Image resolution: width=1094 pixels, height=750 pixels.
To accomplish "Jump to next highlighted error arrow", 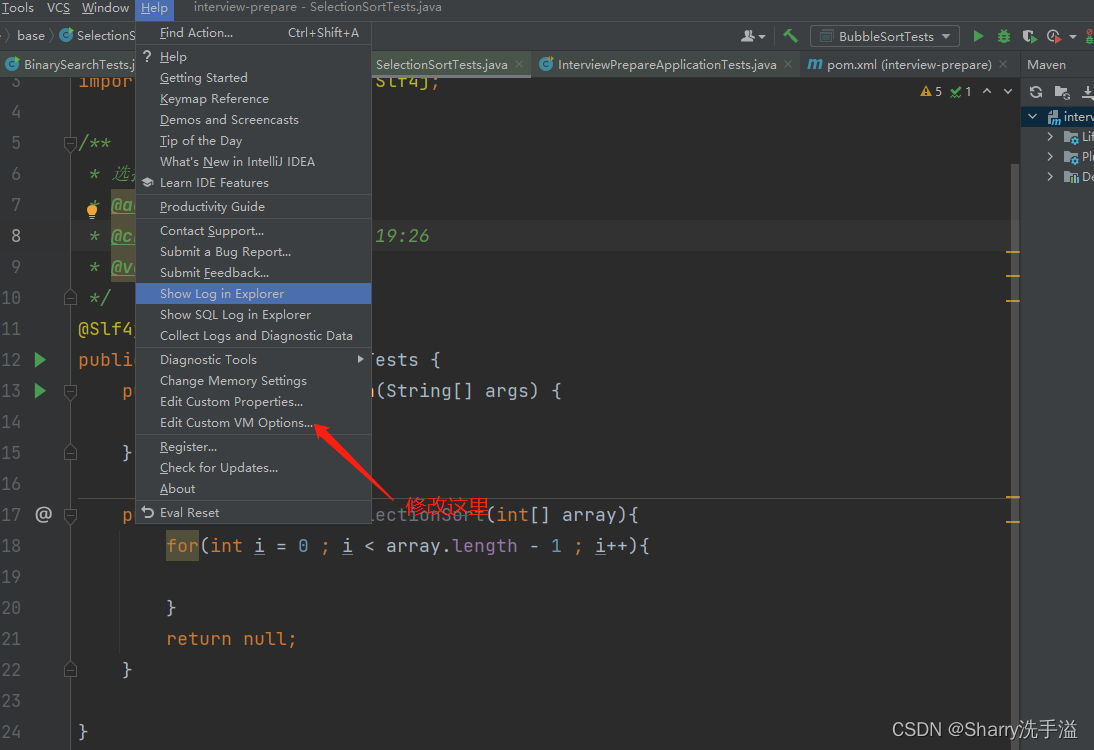I will click(x=1007, y=91).
